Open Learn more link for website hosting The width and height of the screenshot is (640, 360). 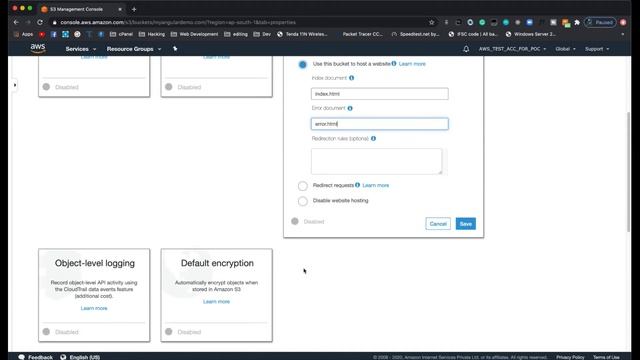coord(412,64)
